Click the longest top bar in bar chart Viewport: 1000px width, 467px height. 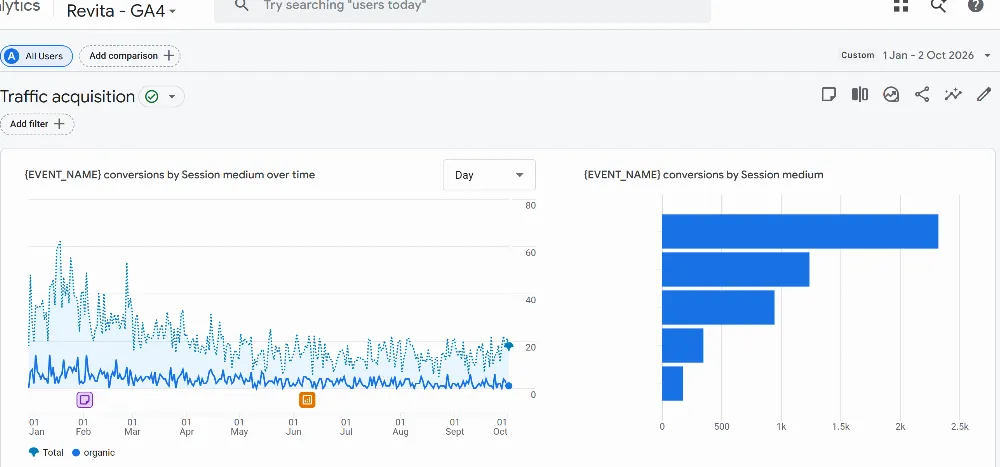click(800, 231)
